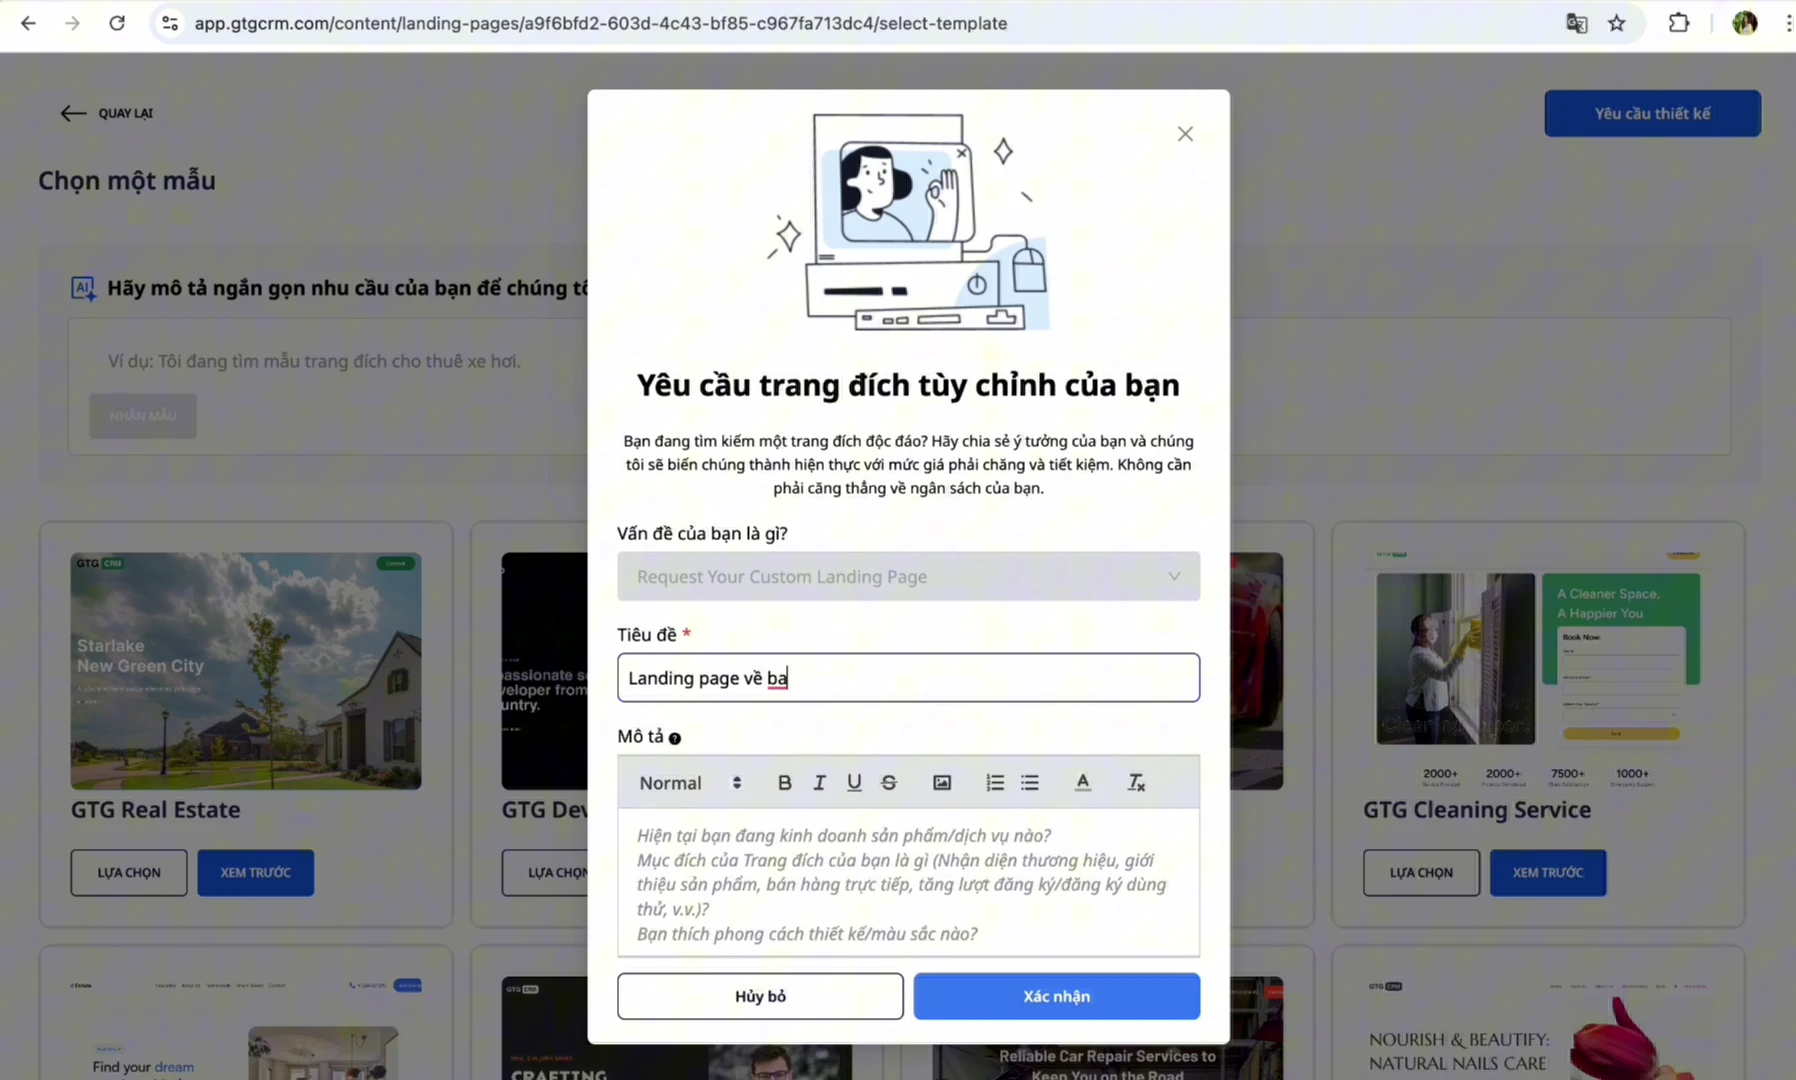
Task: Start a bulleted list in editor
Action: click(x=1029, y=783)
